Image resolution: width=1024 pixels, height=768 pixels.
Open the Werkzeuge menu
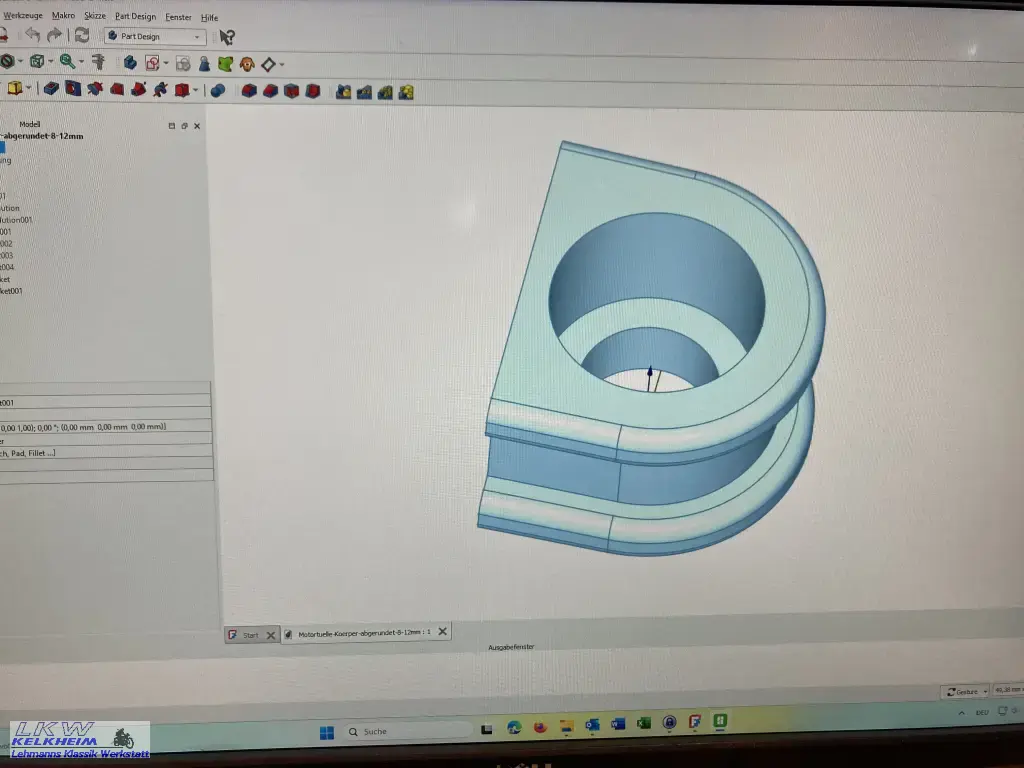23,15
